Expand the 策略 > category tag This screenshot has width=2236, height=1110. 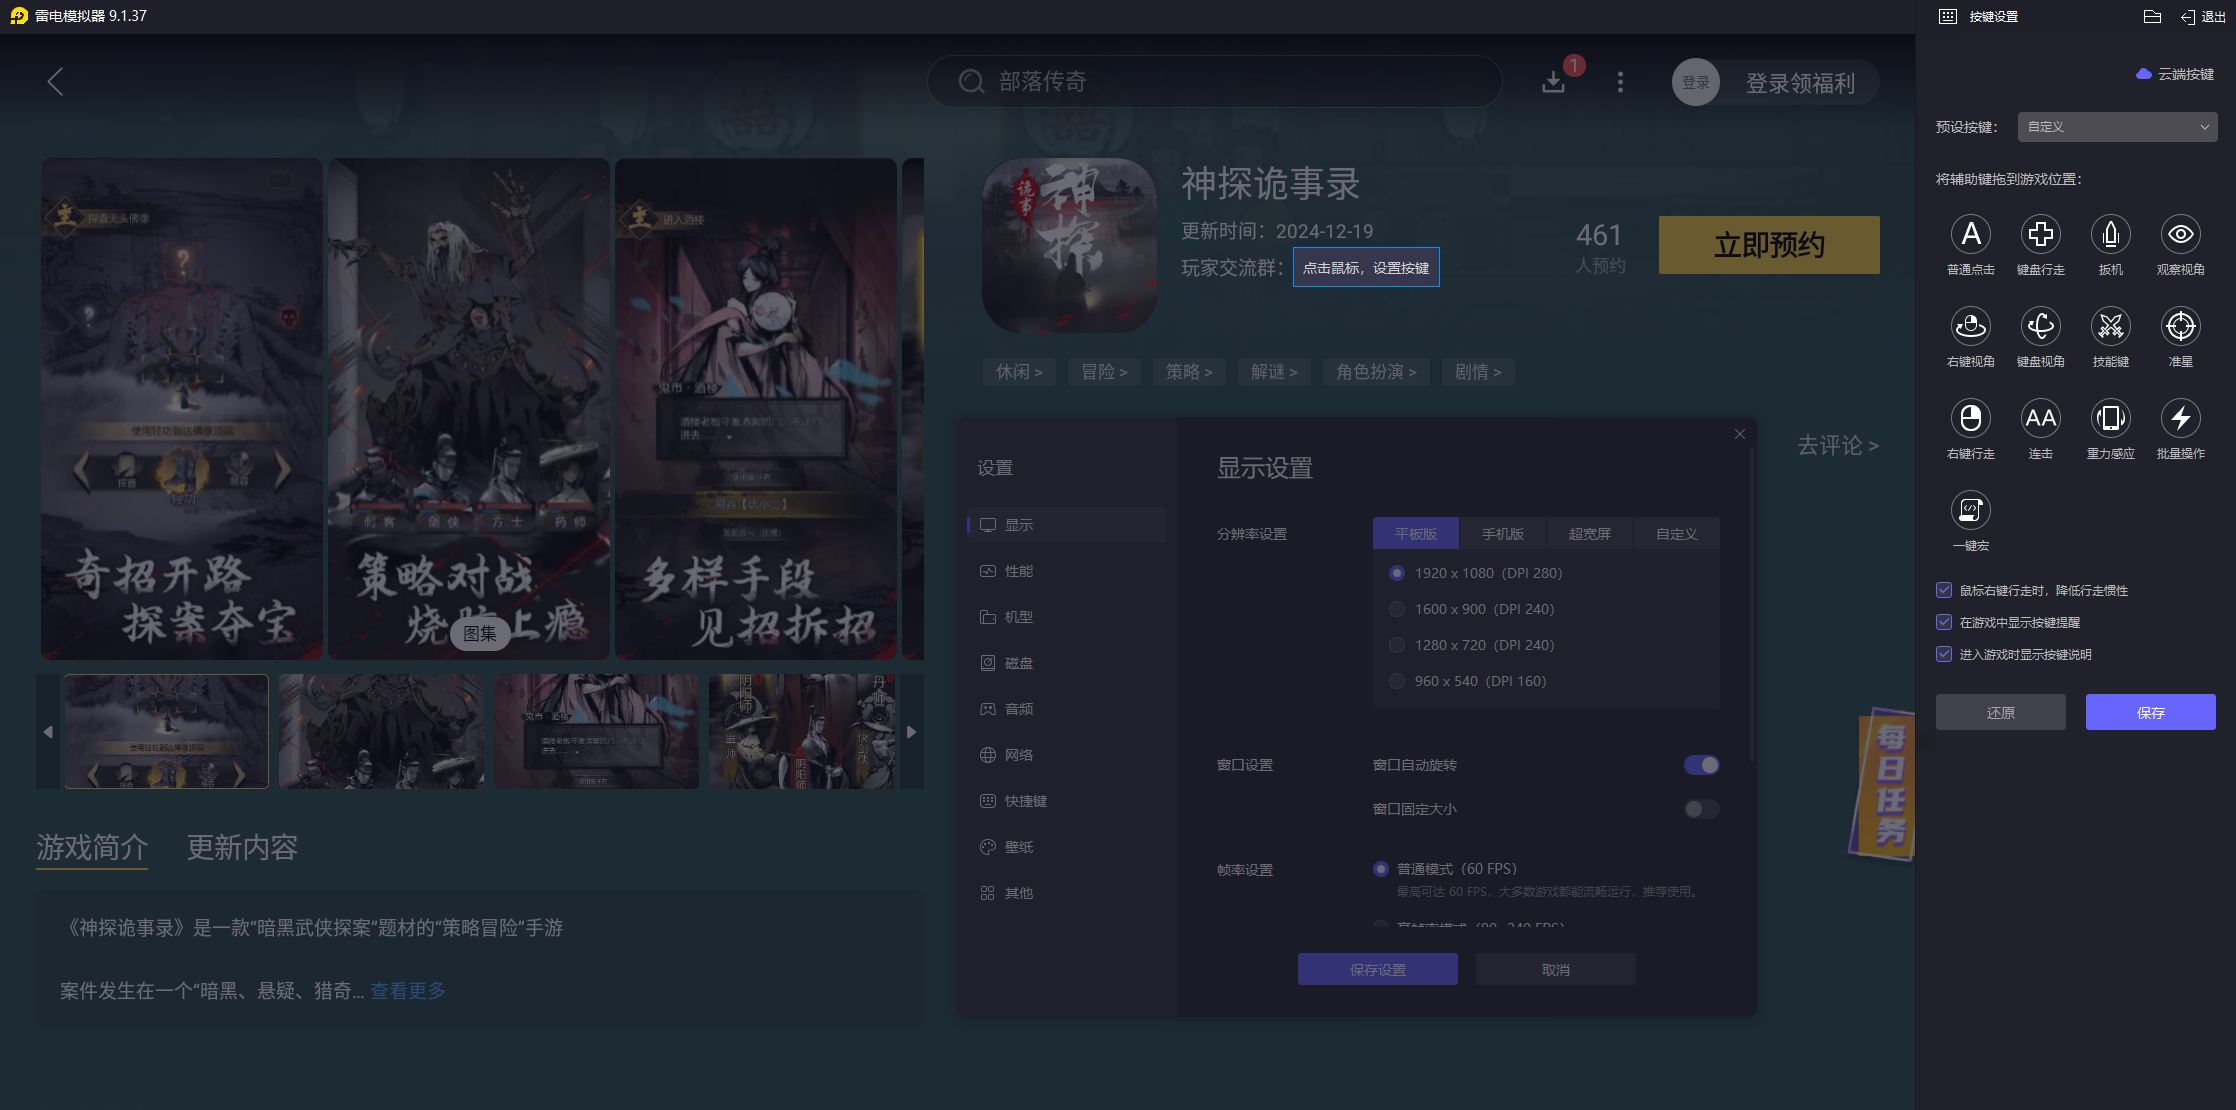coord(1189,372)
